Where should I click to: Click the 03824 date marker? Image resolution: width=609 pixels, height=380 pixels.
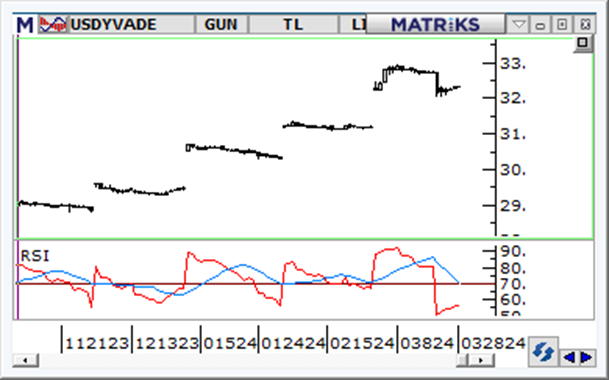tap(427, 343)
